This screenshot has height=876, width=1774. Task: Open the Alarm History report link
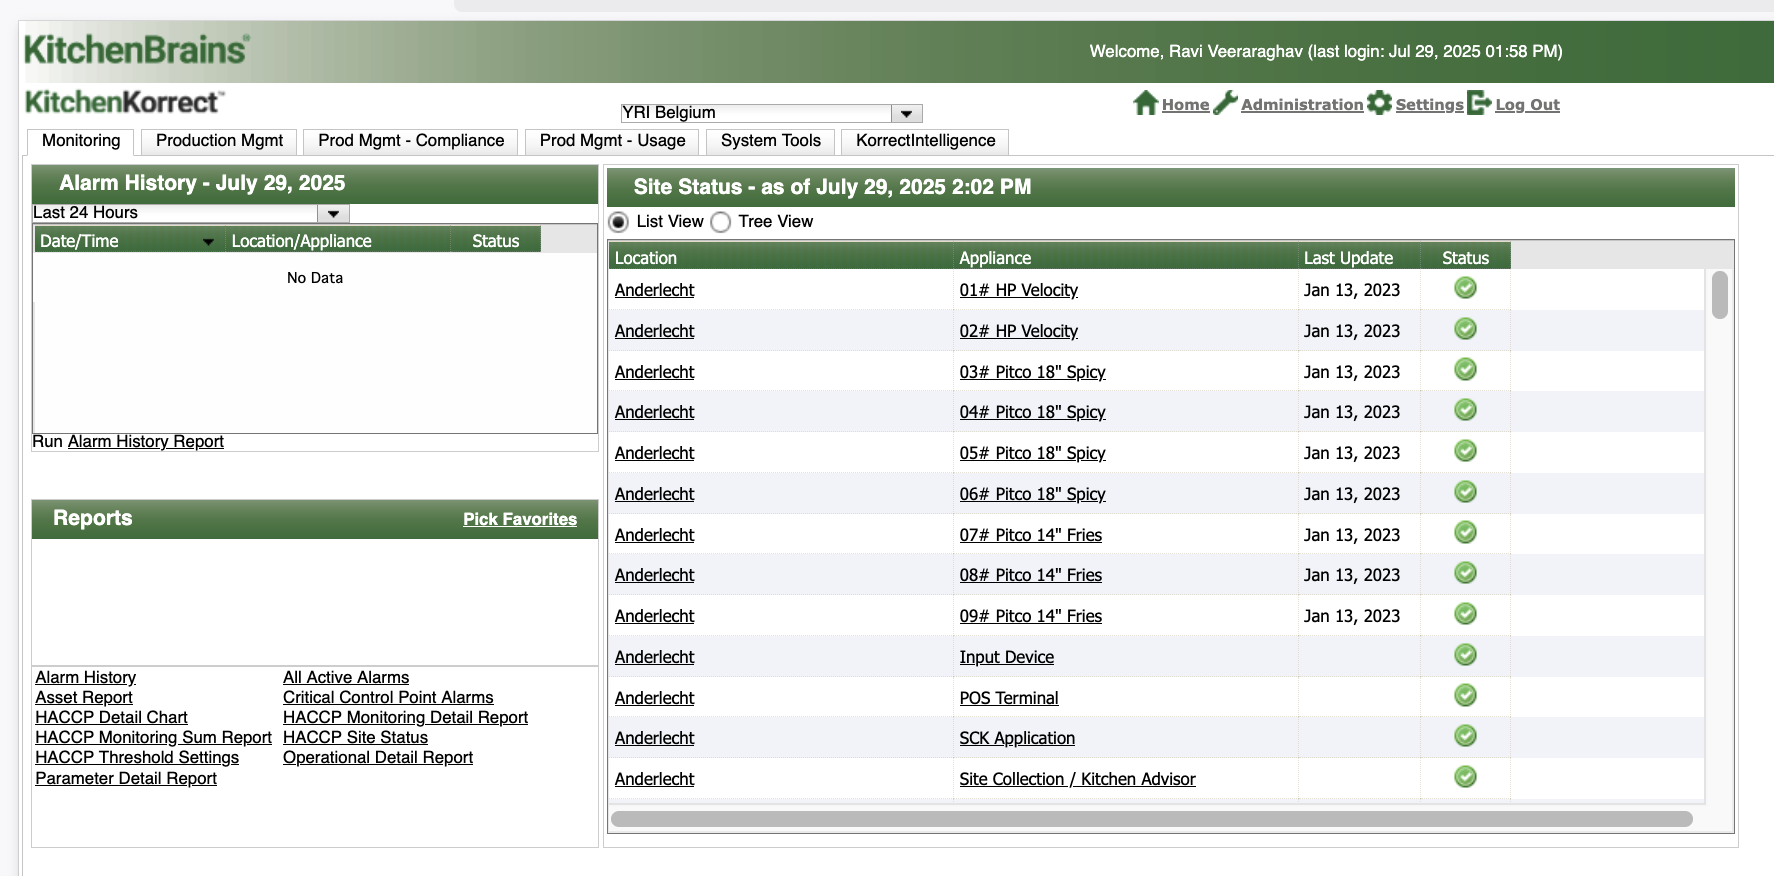pos(86,678)
